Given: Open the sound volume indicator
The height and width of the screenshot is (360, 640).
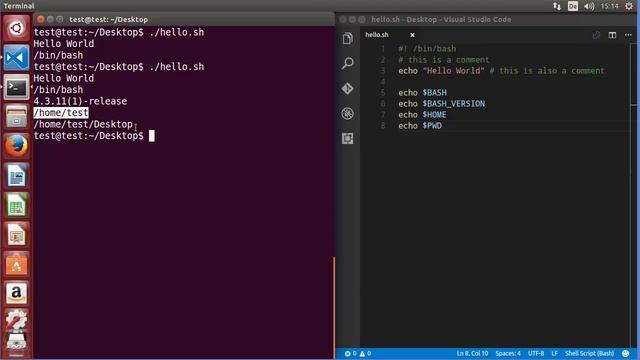Looking at the screenshot, I should click(589, 6).
